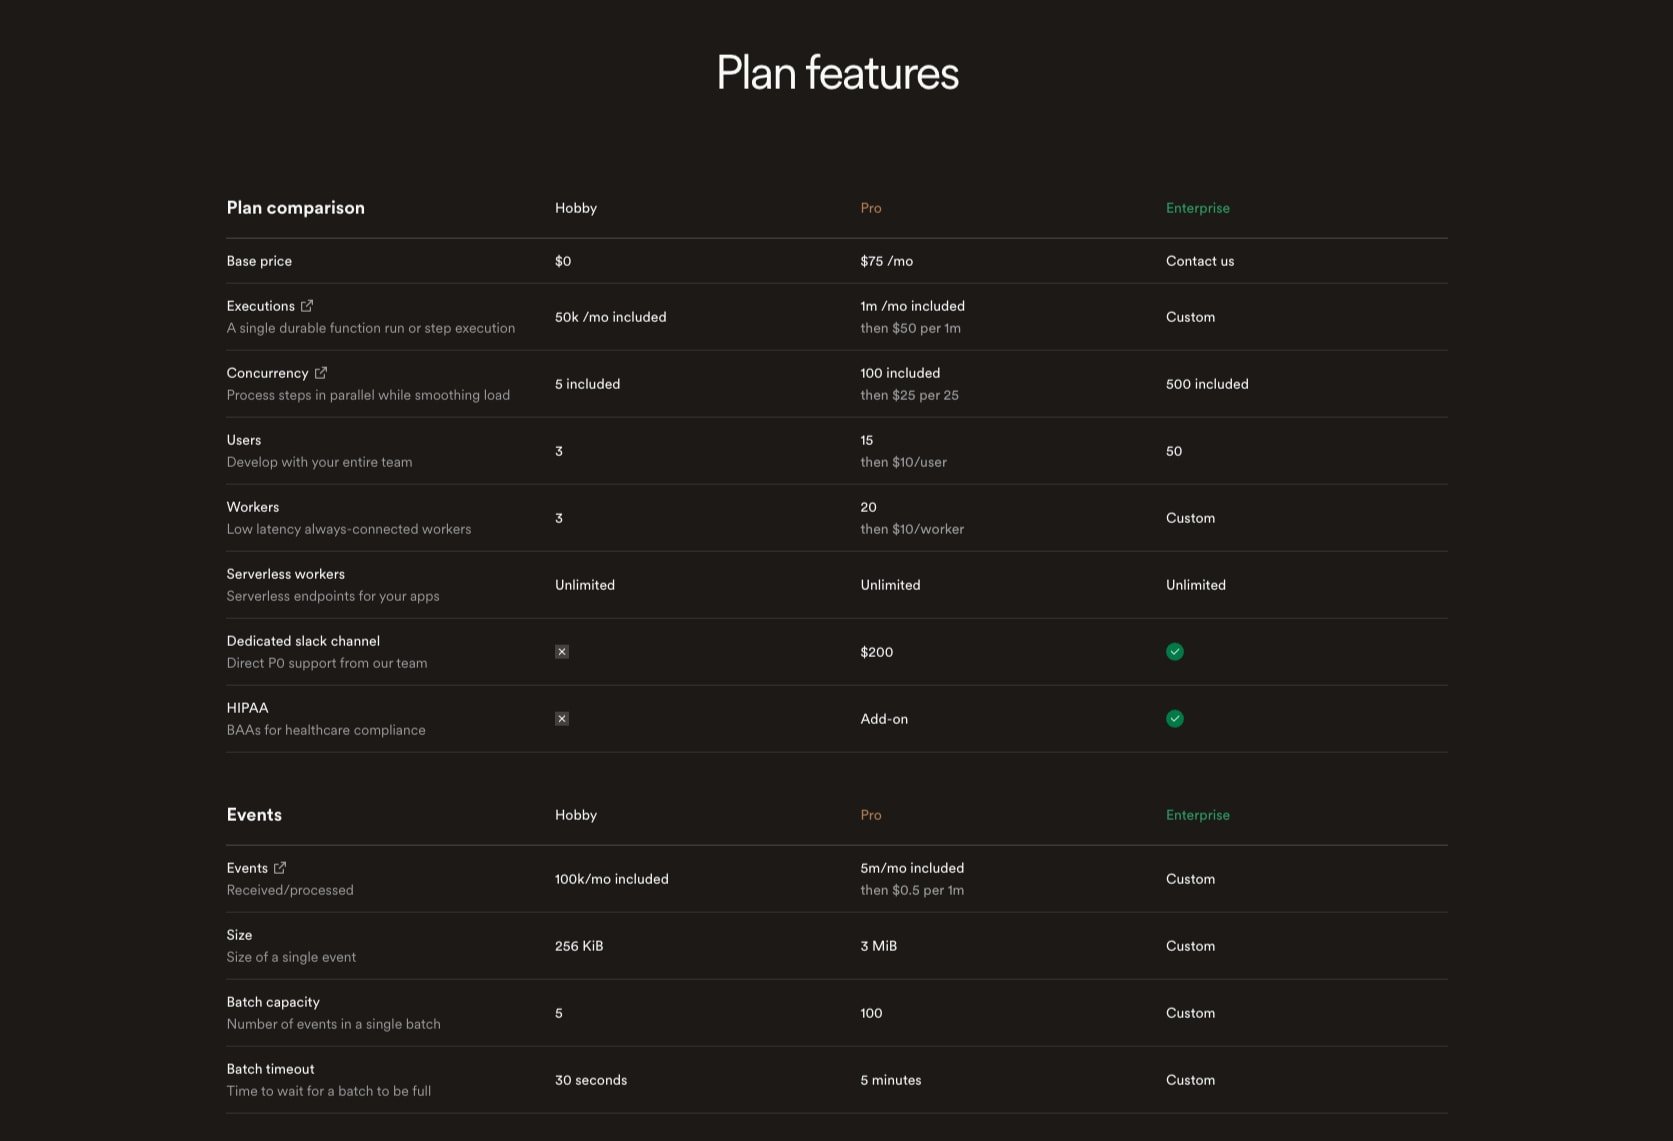Click '5m/mo included' events value
Image resolution: width=1673 pixels, height=1141 pixels.
913,868
